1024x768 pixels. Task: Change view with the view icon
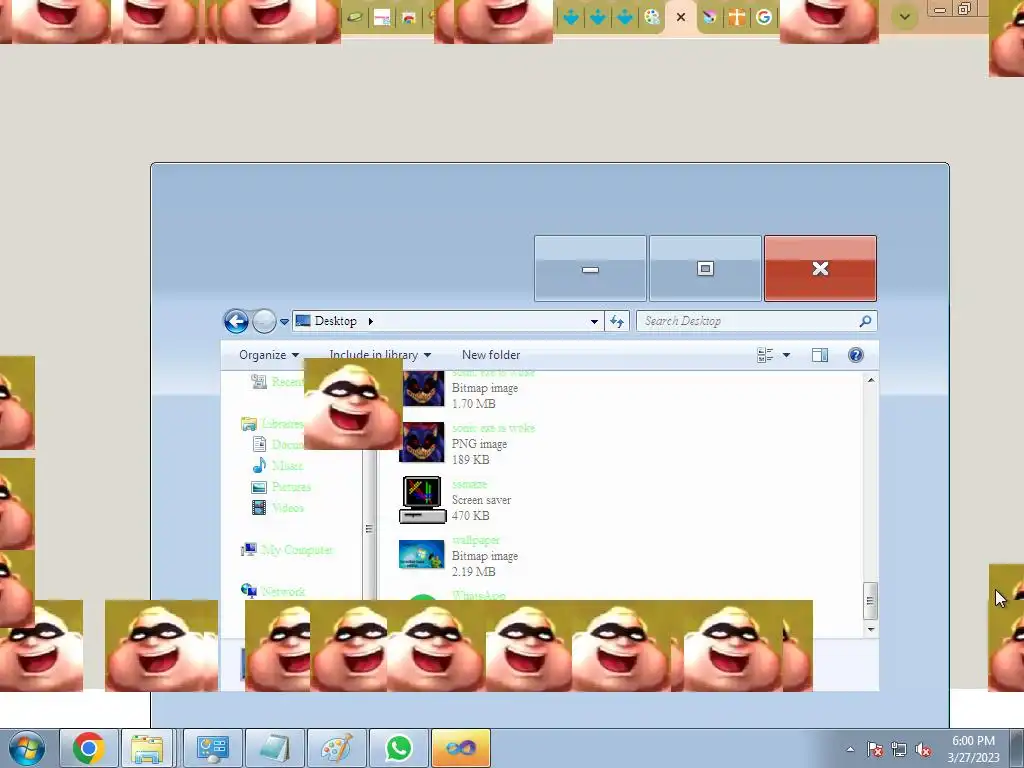pos(765,355)
